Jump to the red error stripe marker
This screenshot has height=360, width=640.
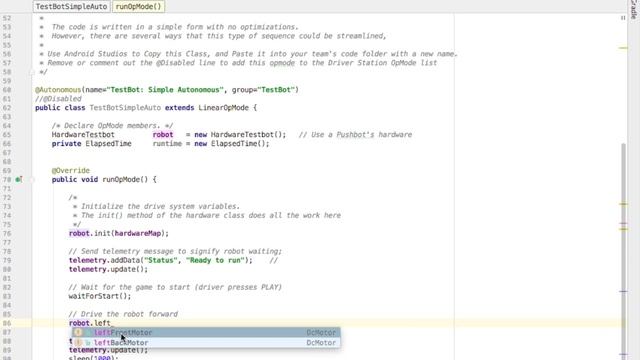point(623,224)
